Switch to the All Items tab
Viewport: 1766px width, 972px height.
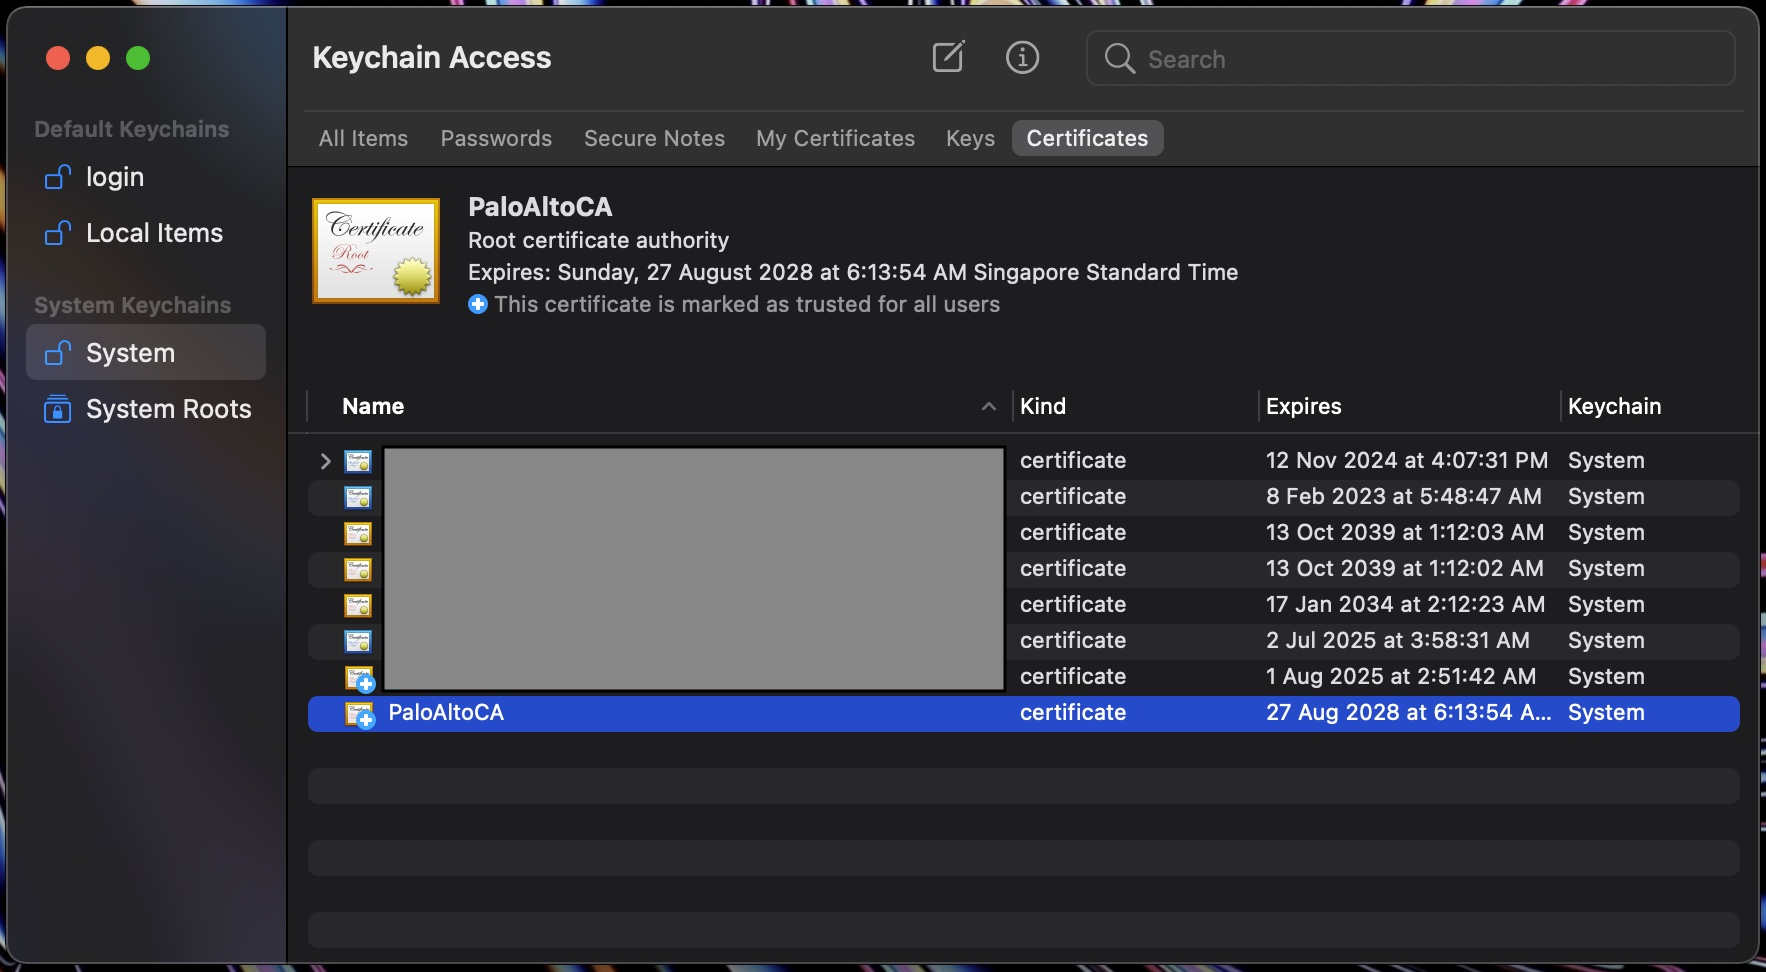(x=363, y=138)
